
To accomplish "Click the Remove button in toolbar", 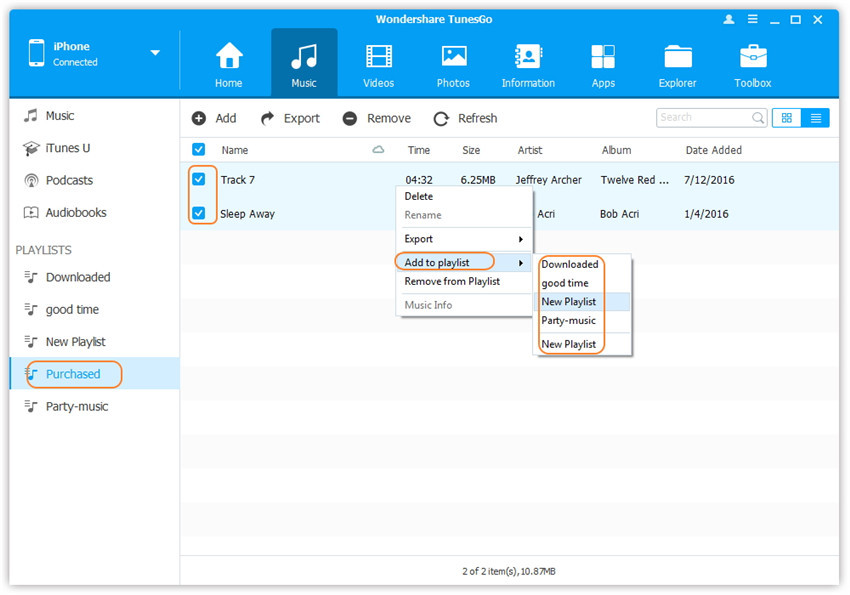I will click(x=377, y=118).
